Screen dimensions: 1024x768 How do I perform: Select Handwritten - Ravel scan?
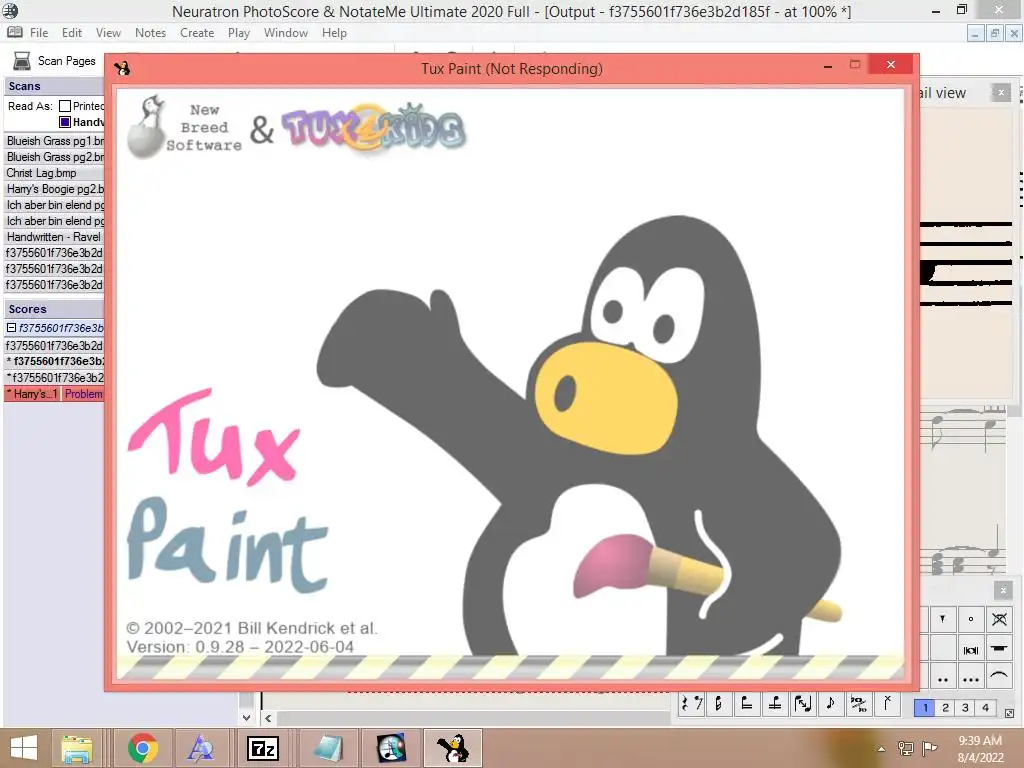click(54, 237)
